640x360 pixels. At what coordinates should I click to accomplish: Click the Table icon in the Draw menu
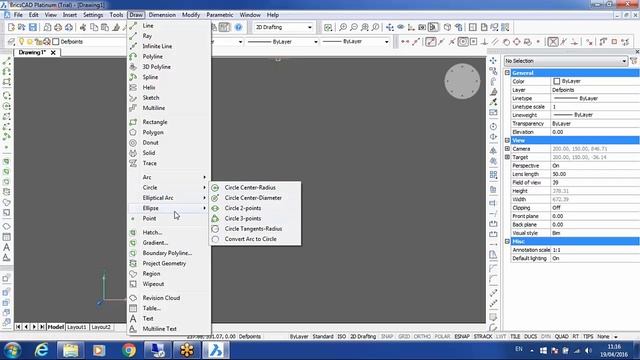(x=133, y=308)
